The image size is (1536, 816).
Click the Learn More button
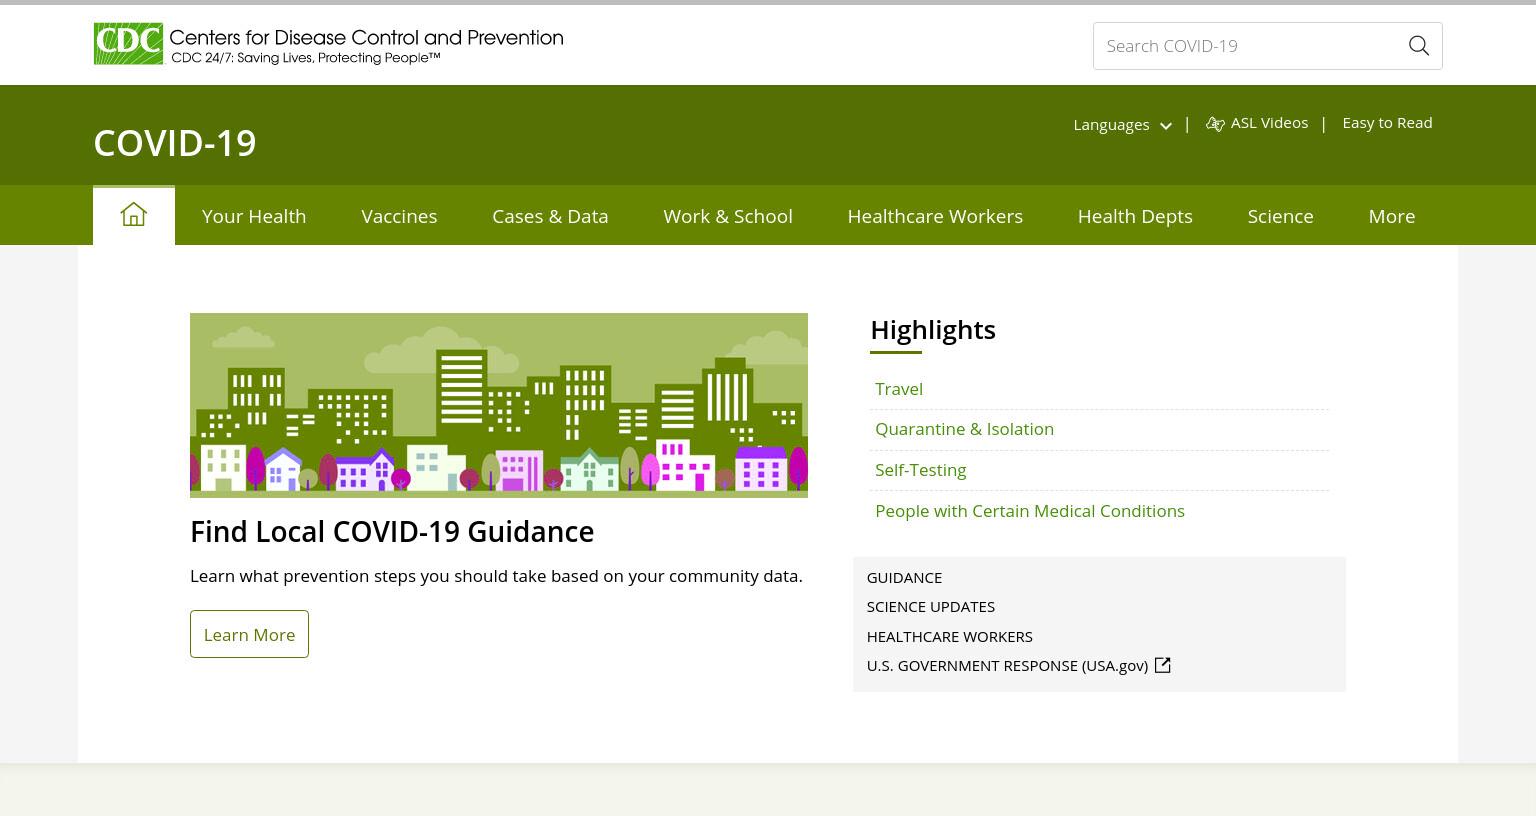(x=249, y=634)
